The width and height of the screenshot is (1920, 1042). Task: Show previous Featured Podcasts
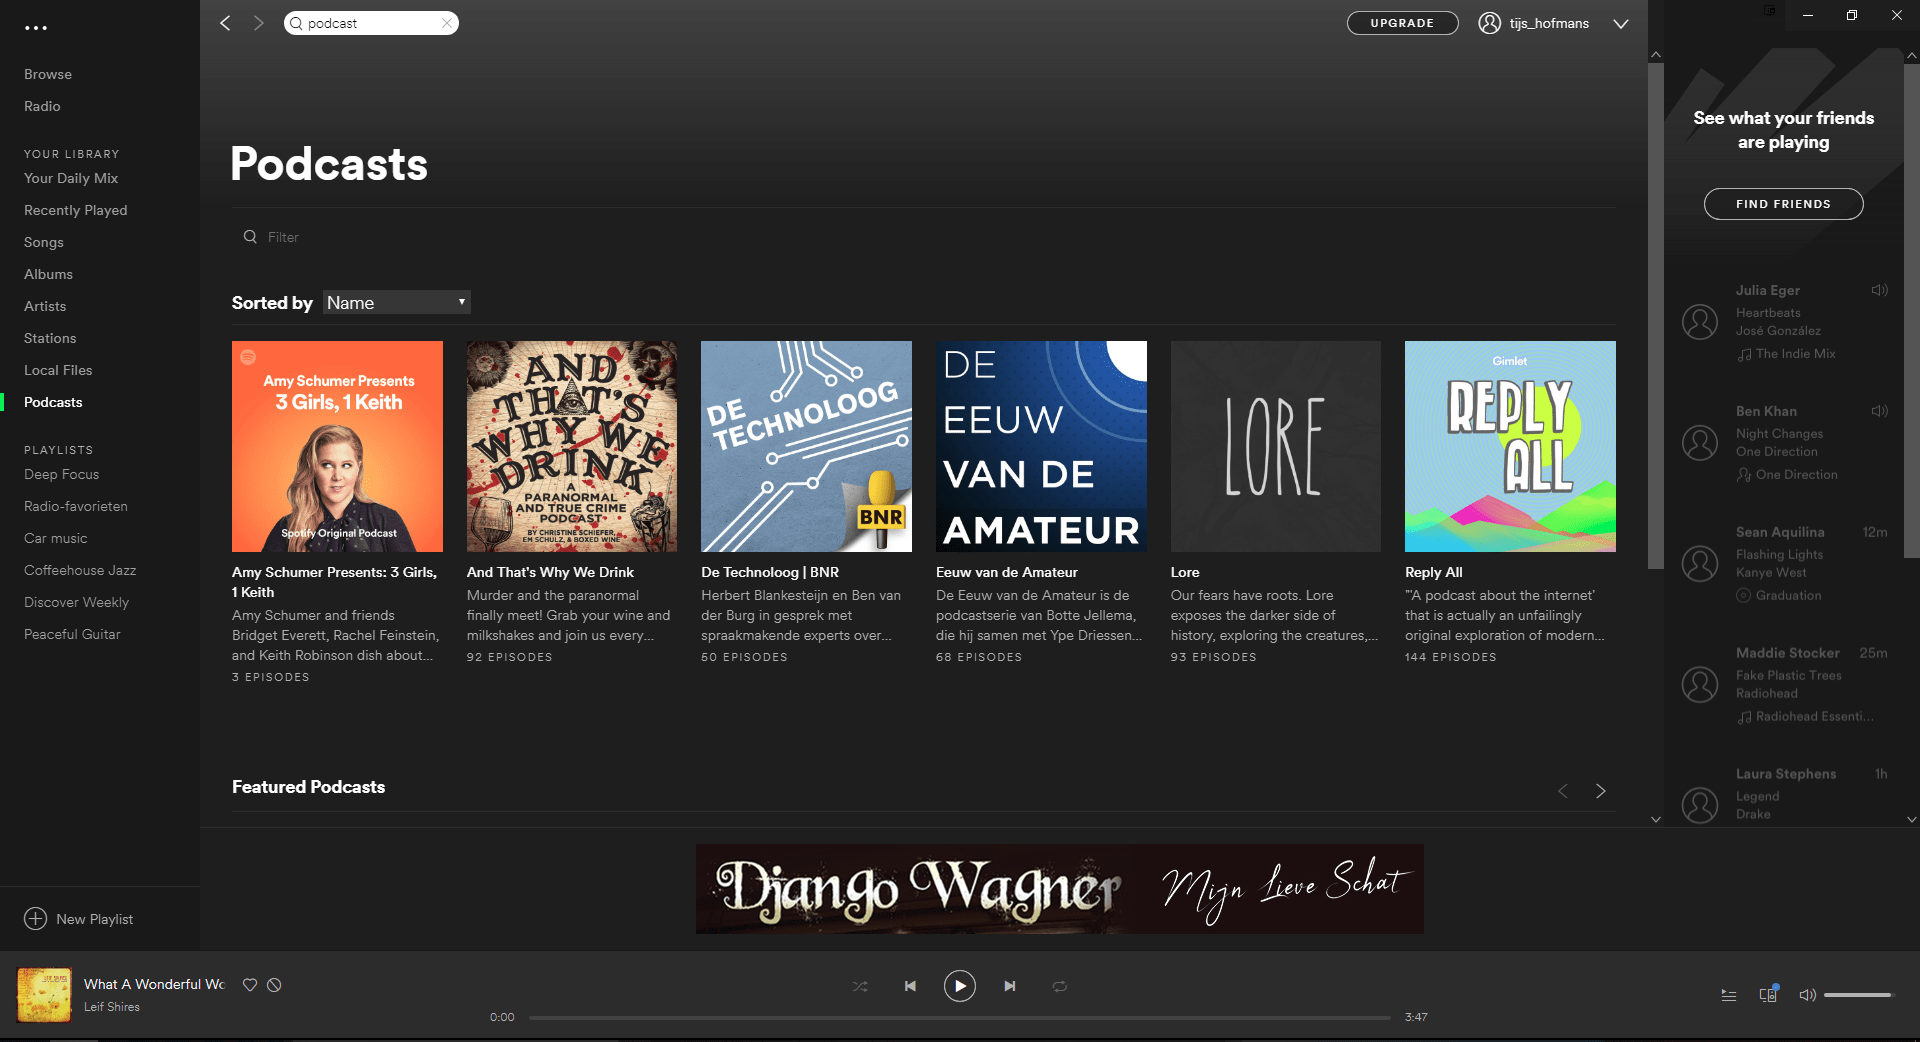[1563, 791]
